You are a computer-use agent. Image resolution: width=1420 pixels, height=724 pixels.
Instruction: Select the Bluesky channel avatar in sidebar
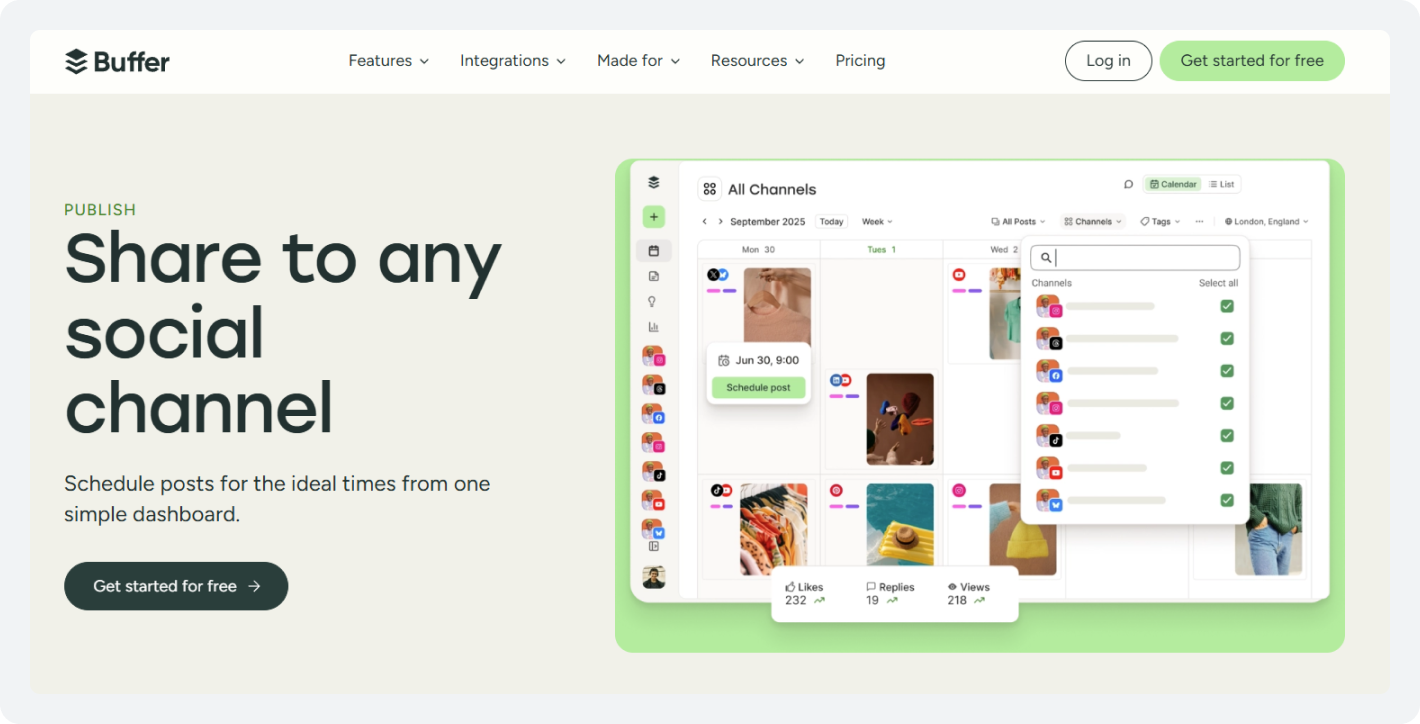[654, 529]
